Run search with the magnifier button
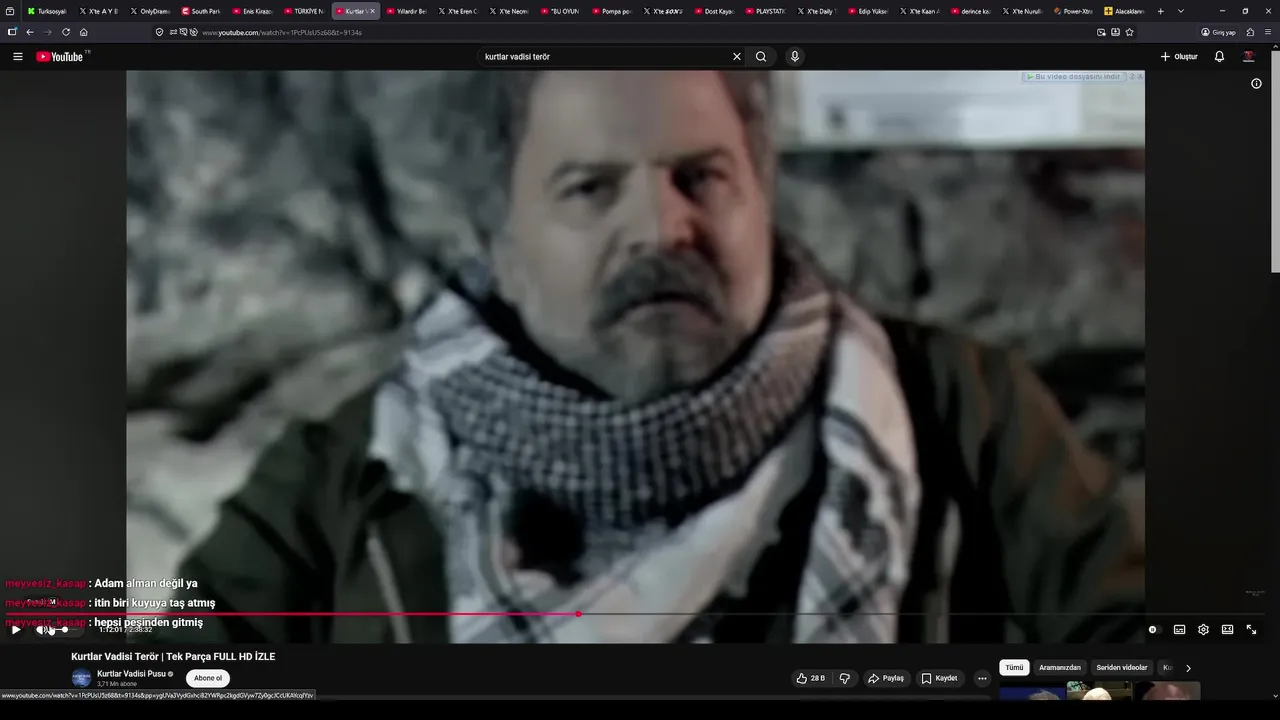Screen dimensions: 1280x720 [x=761, y=57]
